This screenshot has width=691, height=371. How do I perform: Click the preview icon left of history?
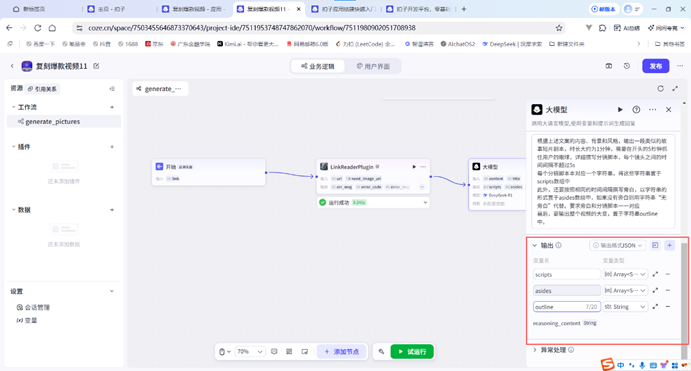tap(609, 66)
